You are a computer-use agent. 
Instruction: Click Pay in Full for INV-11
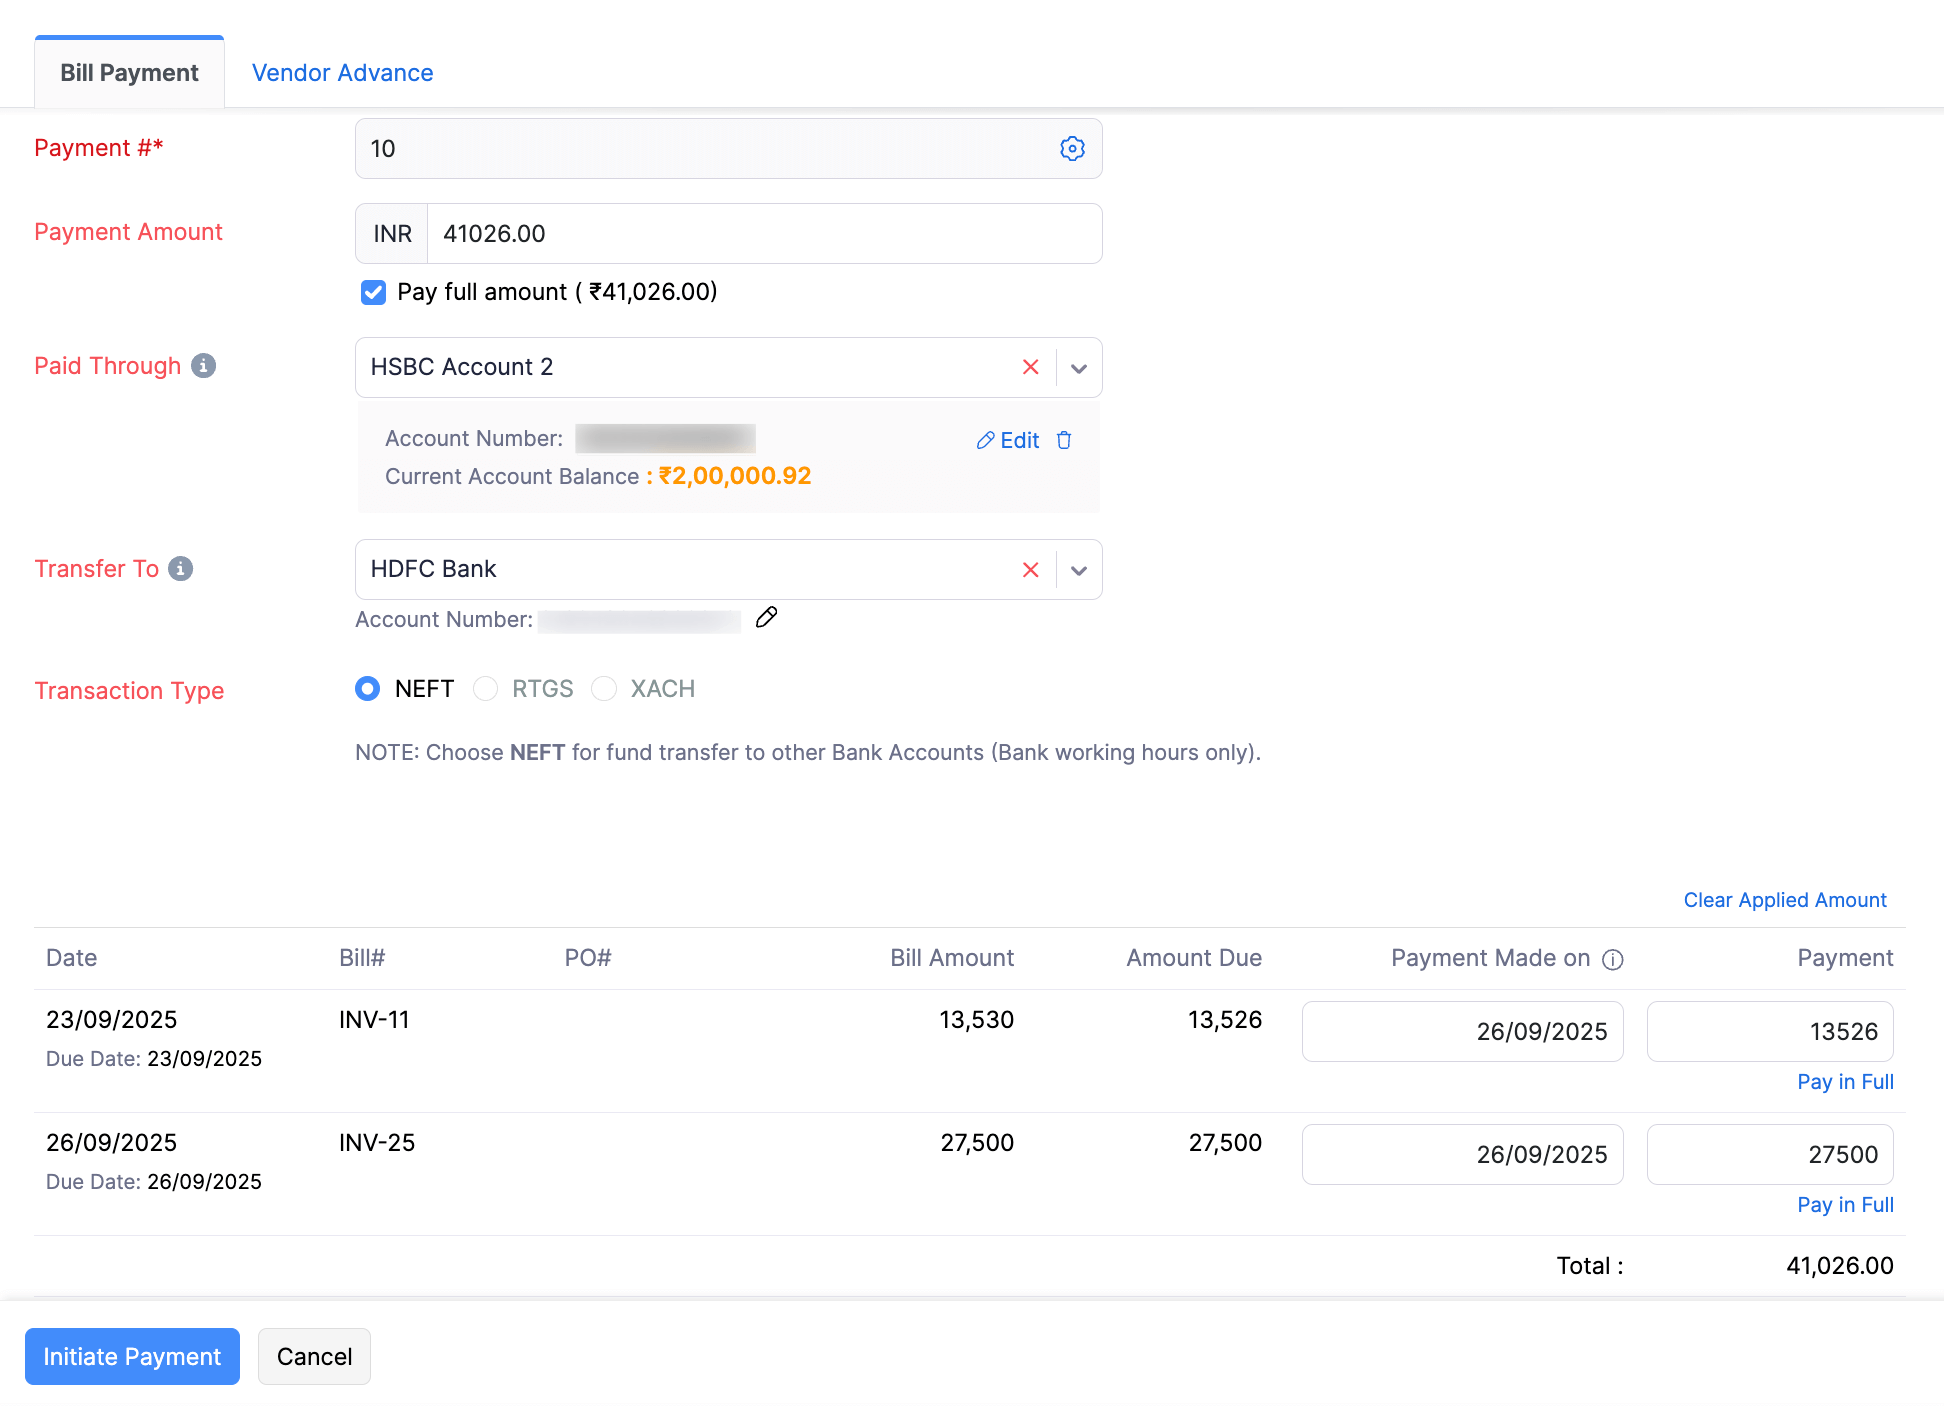(x=1845, y=1082)
